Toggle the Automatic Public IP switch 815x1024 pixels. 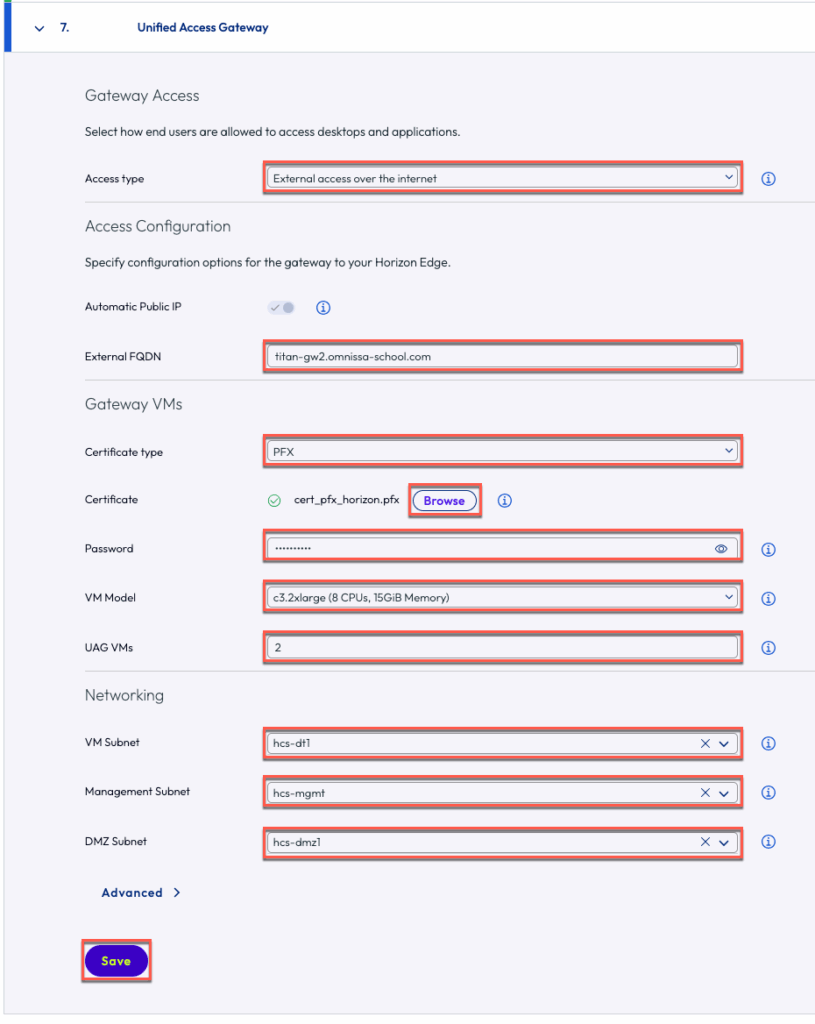click(281, 308)
